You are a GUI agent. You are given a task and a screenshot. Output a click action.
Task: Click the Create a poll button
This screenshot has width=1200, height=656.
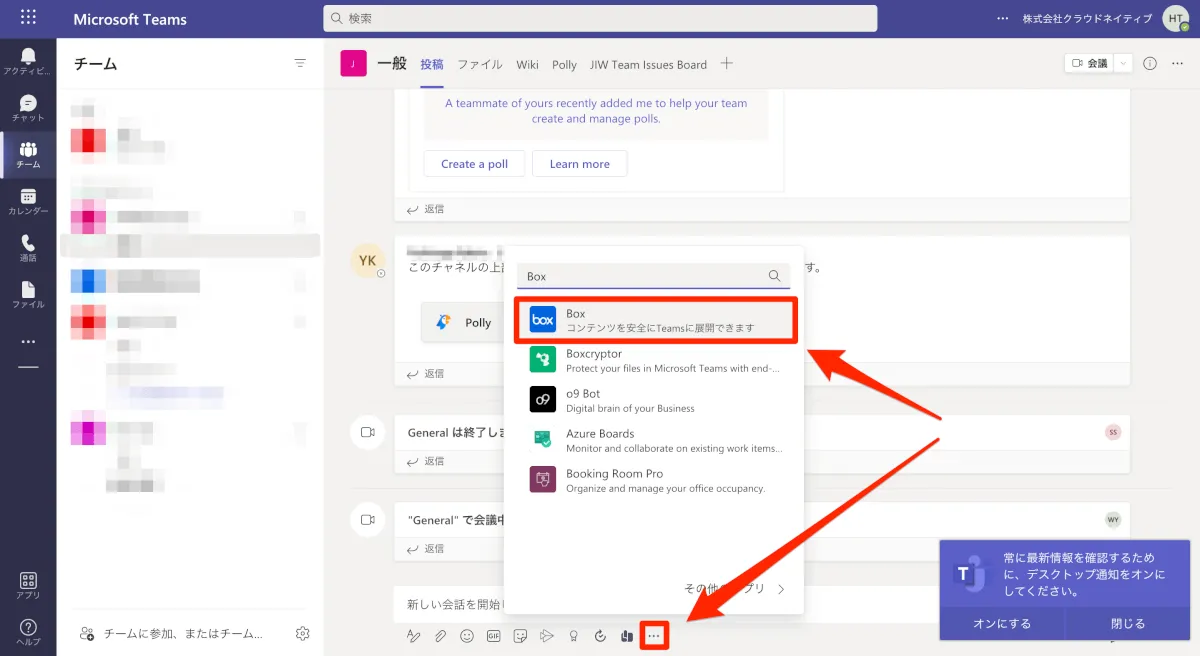click(475, 164)
